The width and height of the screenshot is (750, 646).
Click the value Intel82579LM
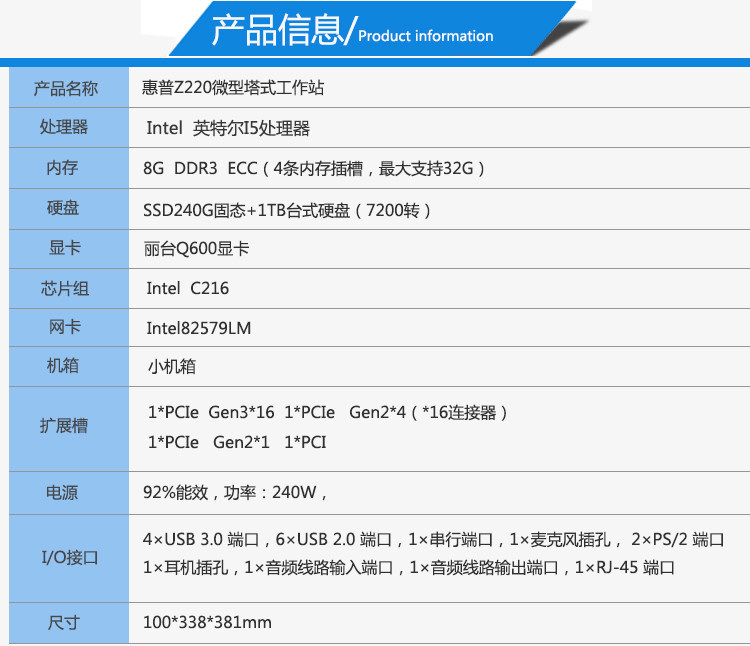[x=199, y=328]
